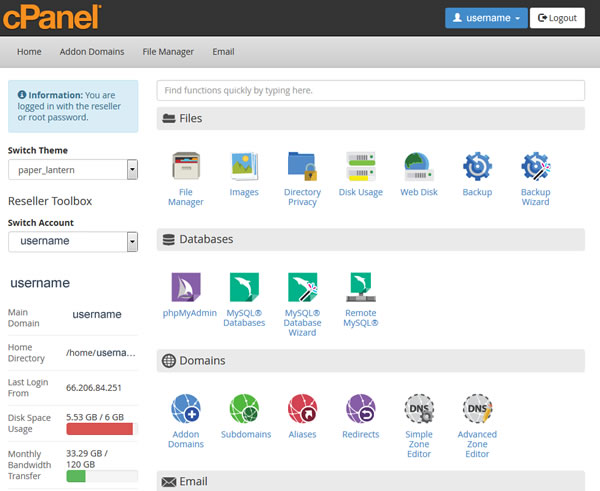
Task: Click the Logout button
Action: pos(557,18)
